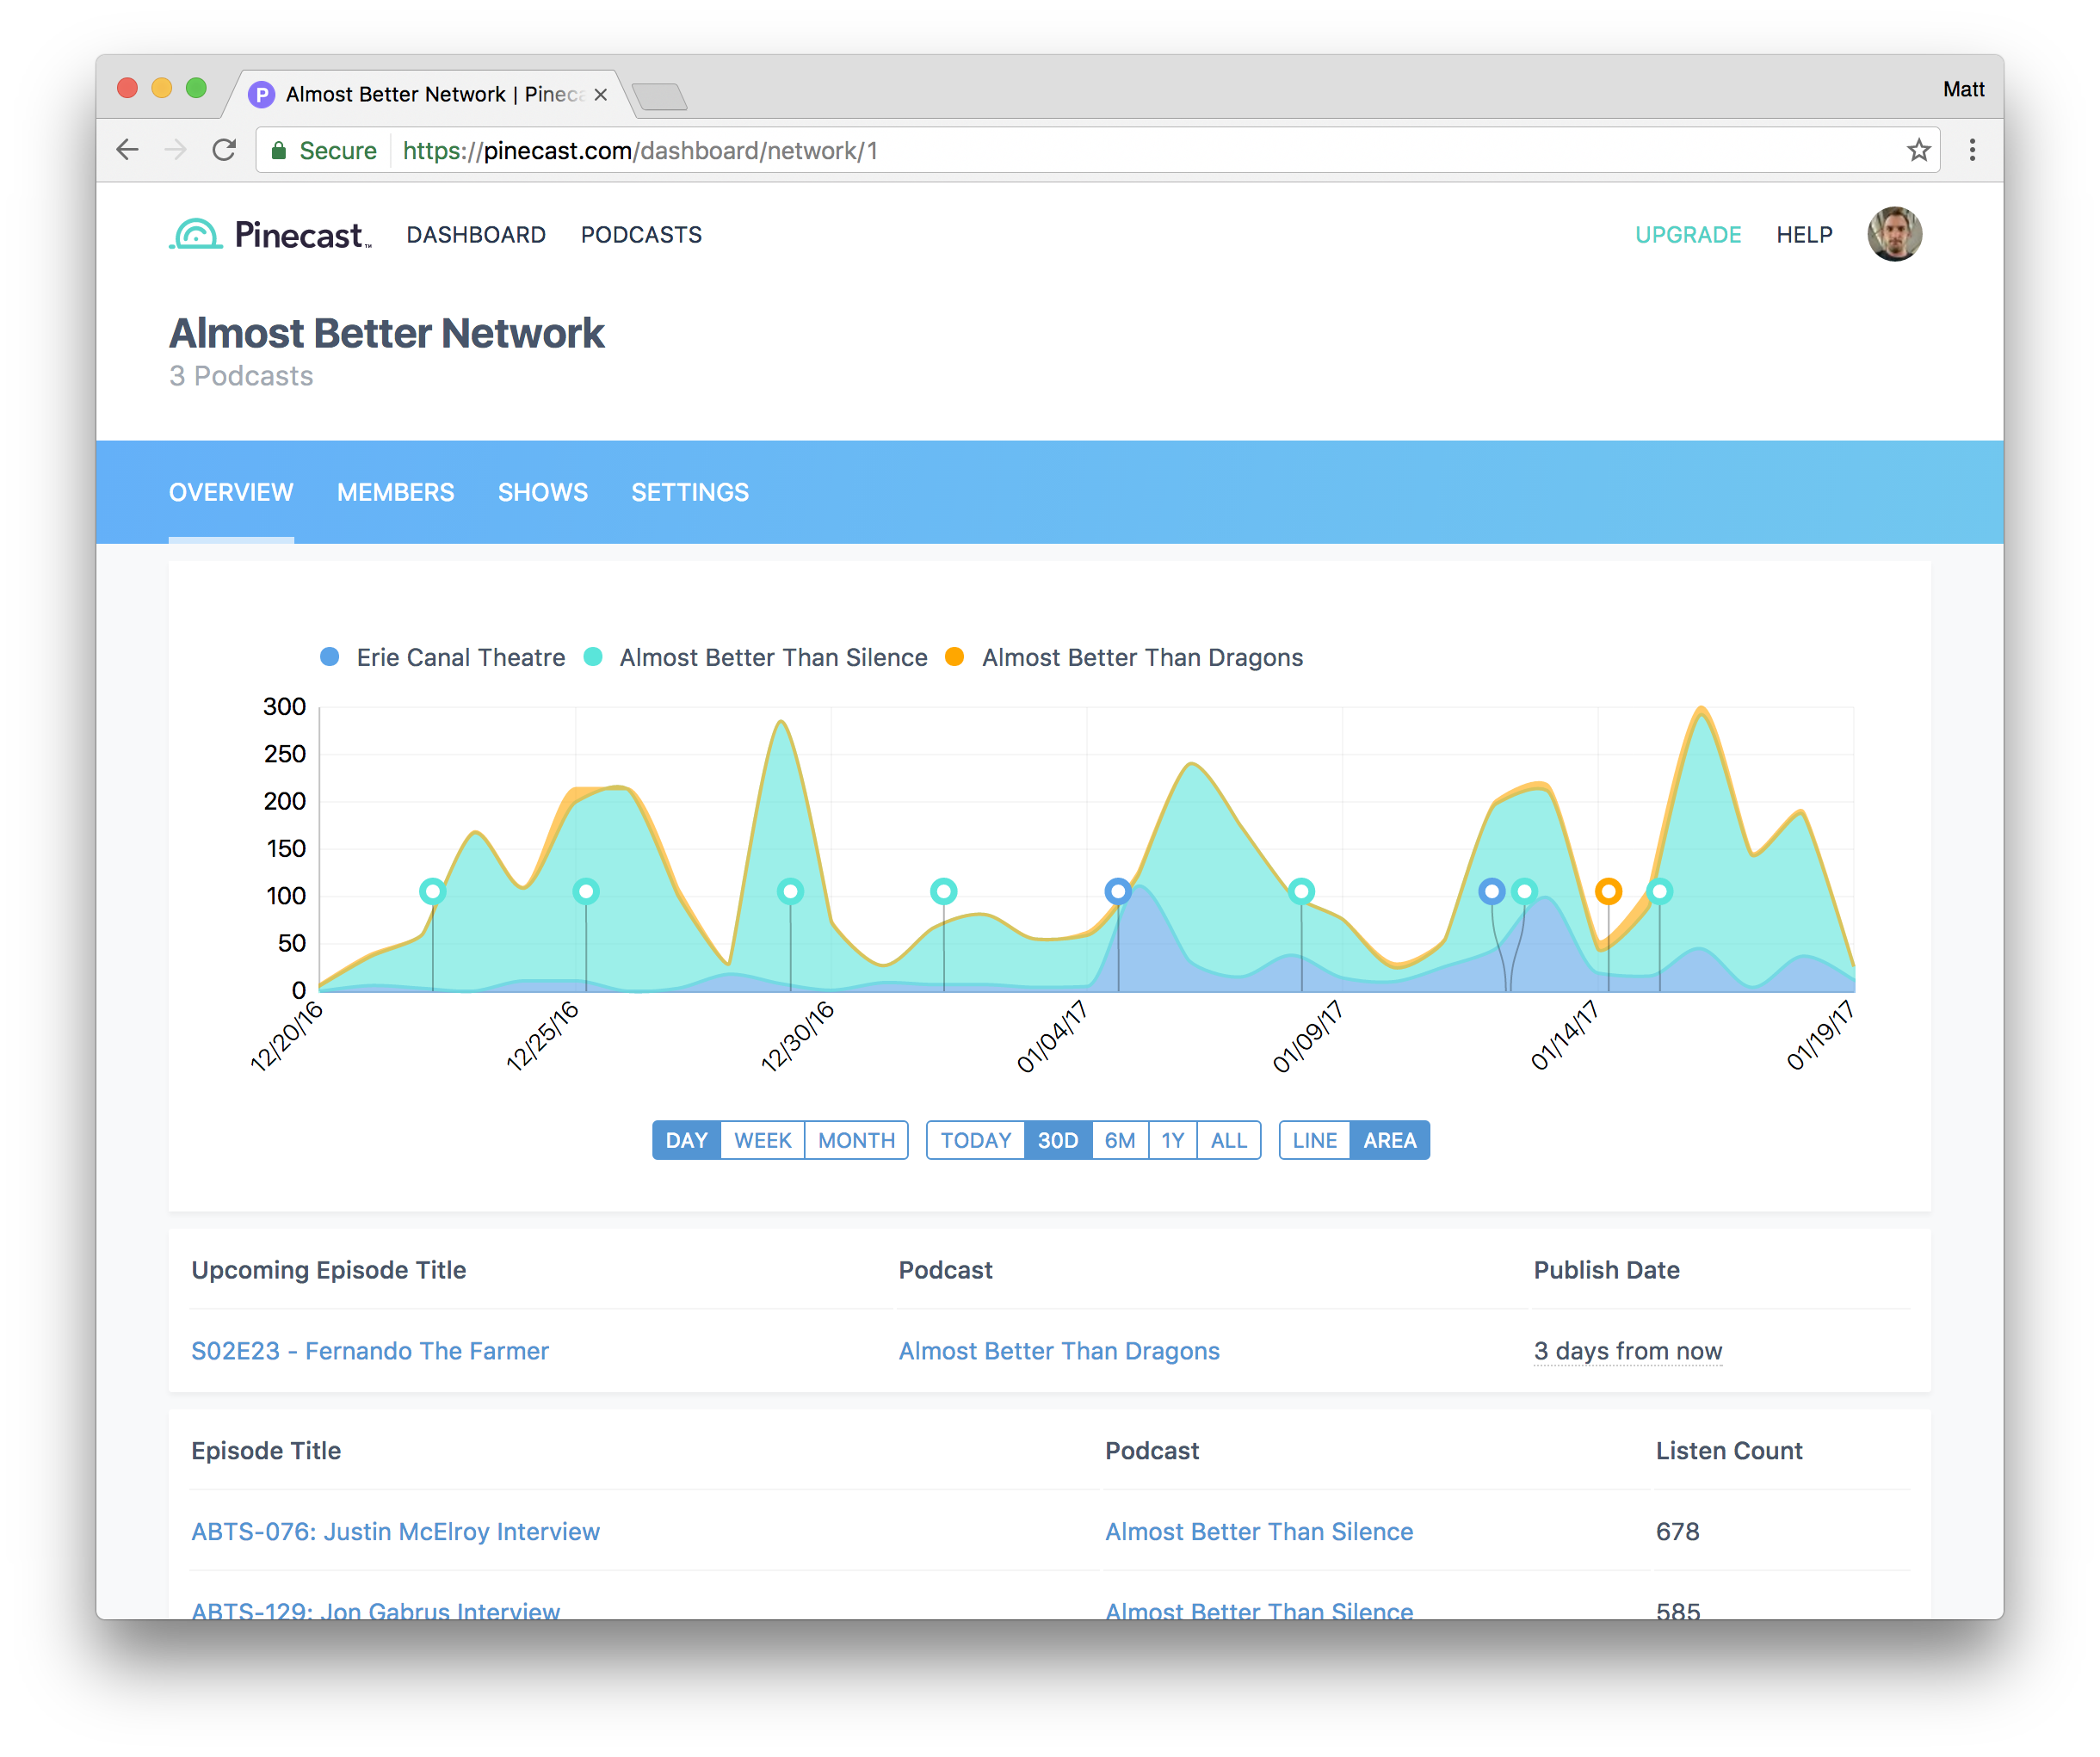Screen dimensions: 2100x1757
Task: Set chart granularity to MONTH
Action: [x=856, y=1140]
